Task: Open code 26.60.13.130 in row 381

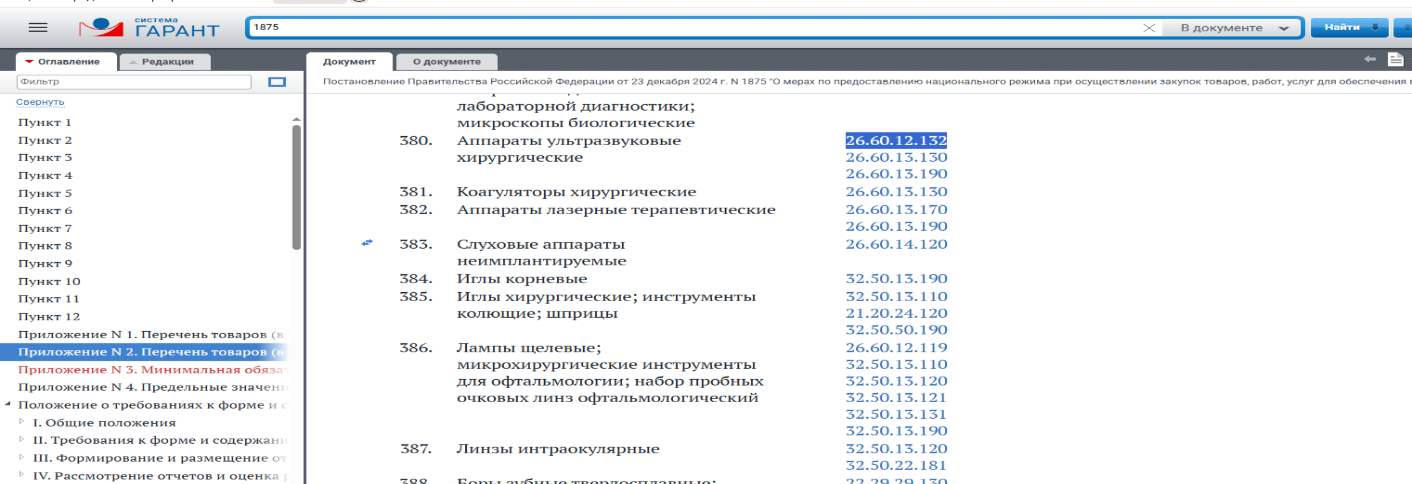Action: coord(896,192)
